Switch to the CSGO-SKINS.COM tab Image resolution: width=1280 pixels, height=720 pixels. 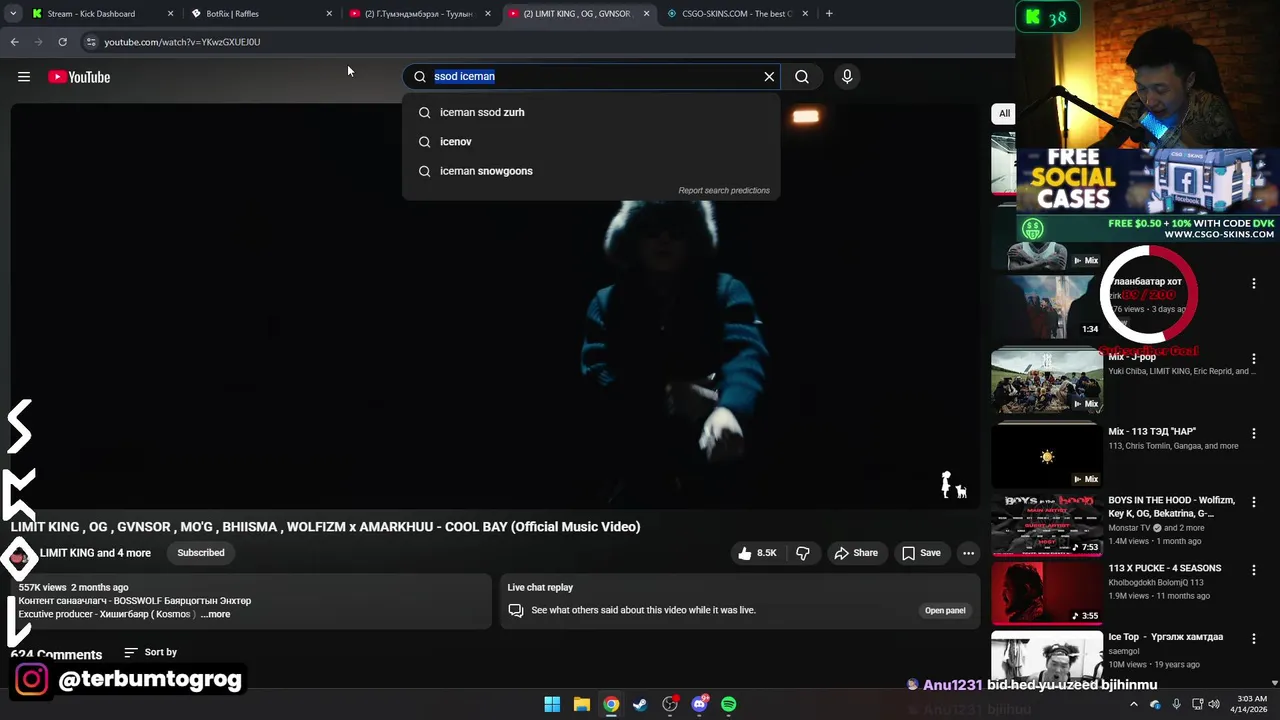point(738,14)
